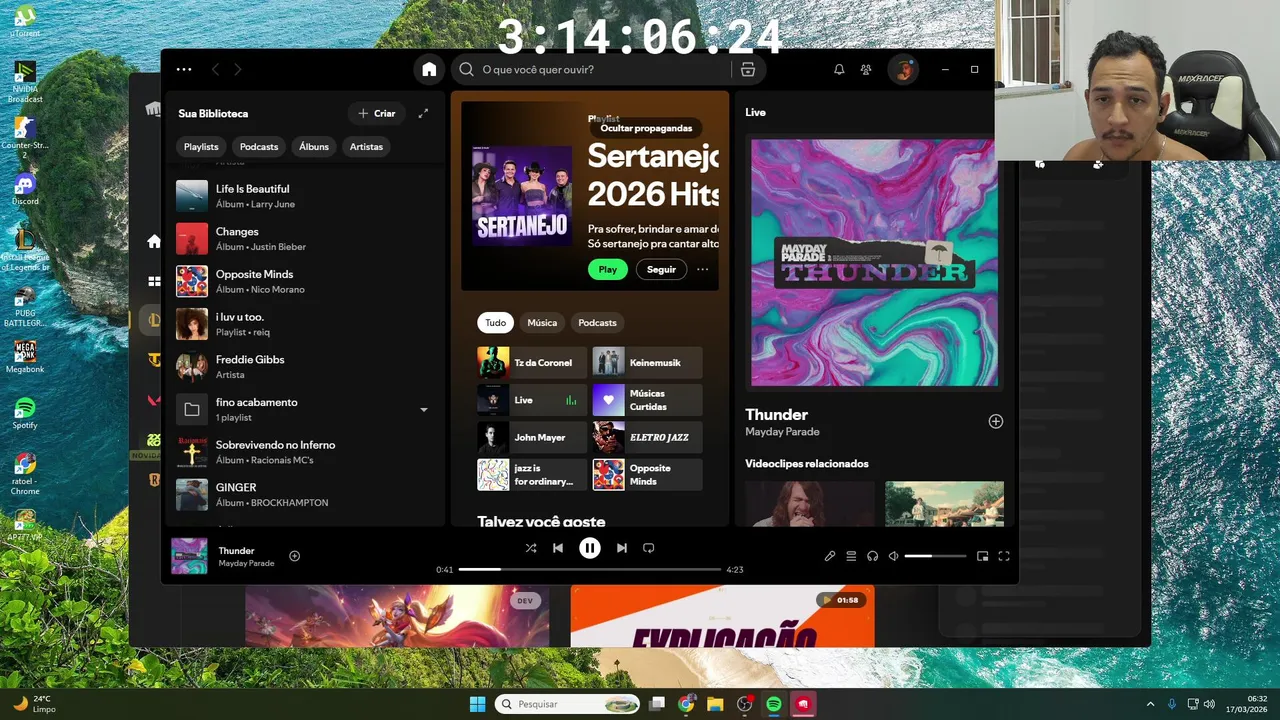Filter library by Podcasts
The image size is (1280, 720).
(x=259, y=147)
